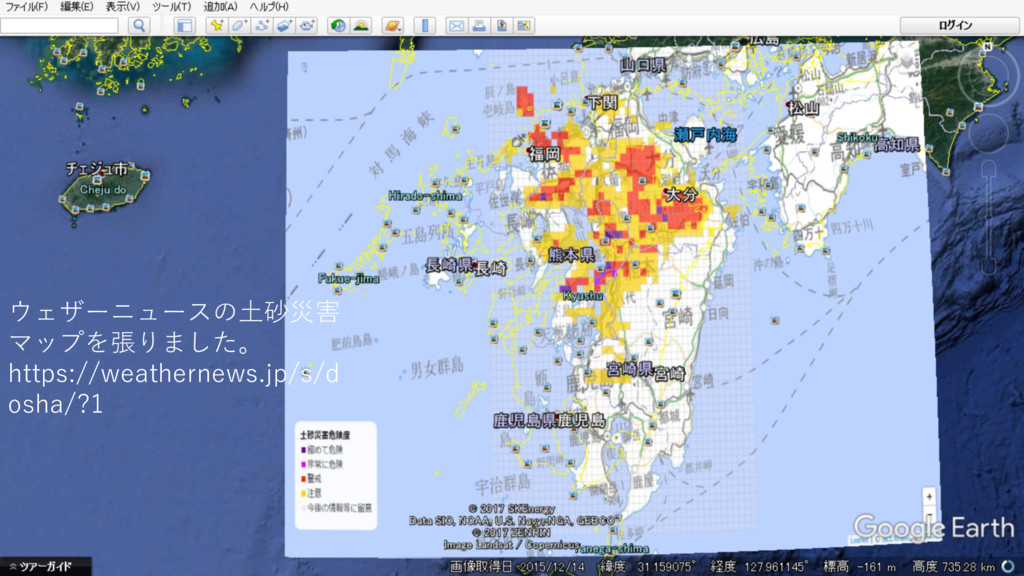
Task: Click the zoom slider control
Action: (x=988, y=219)
